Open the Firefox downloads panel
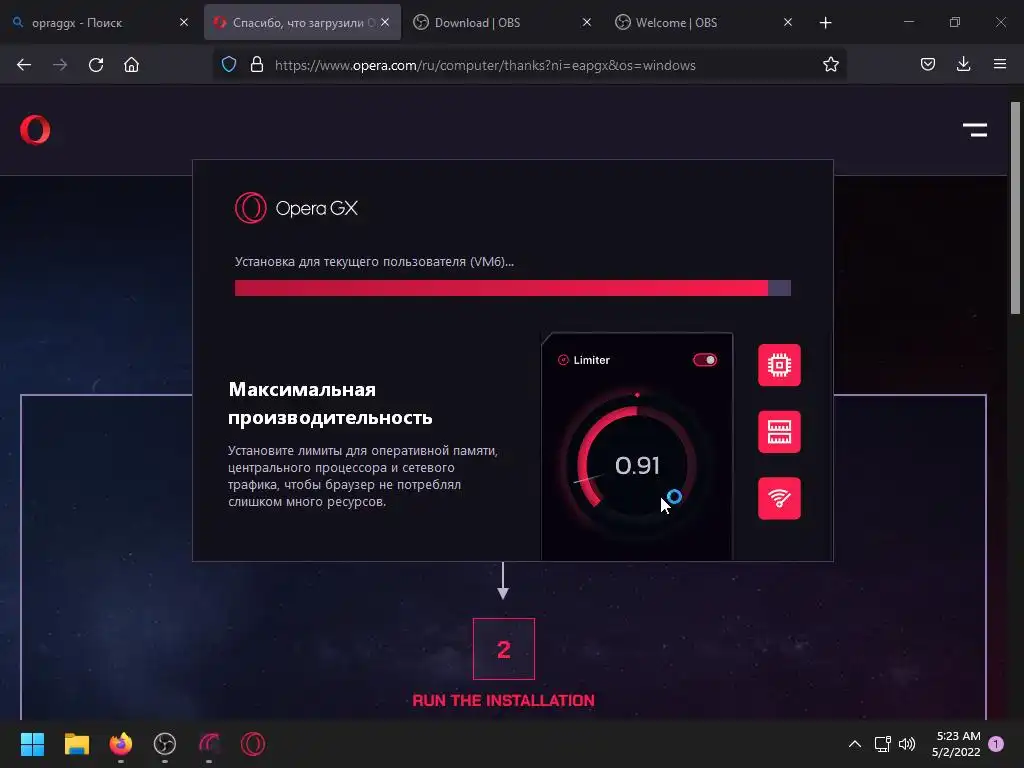This screenshot has width=1024, height=768. click(963, 64)
